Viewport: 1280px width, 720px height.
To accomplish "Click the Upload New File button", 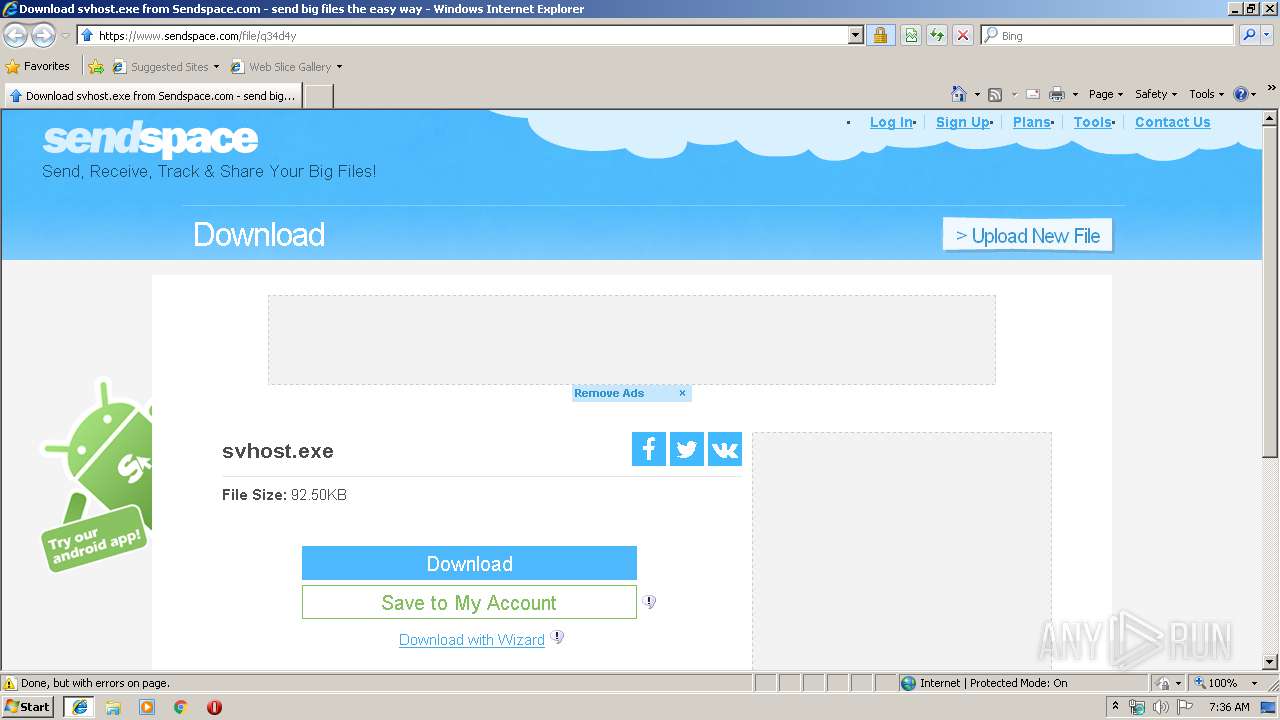I will coord(1027,236).
